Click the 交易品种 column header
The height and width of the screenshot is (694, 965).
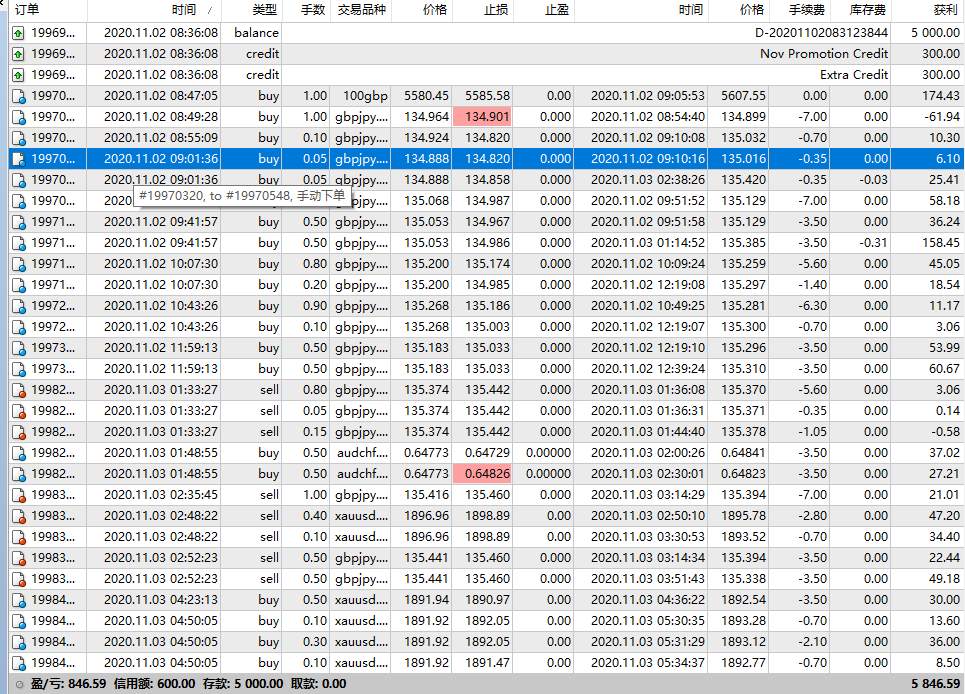point(361,10)
